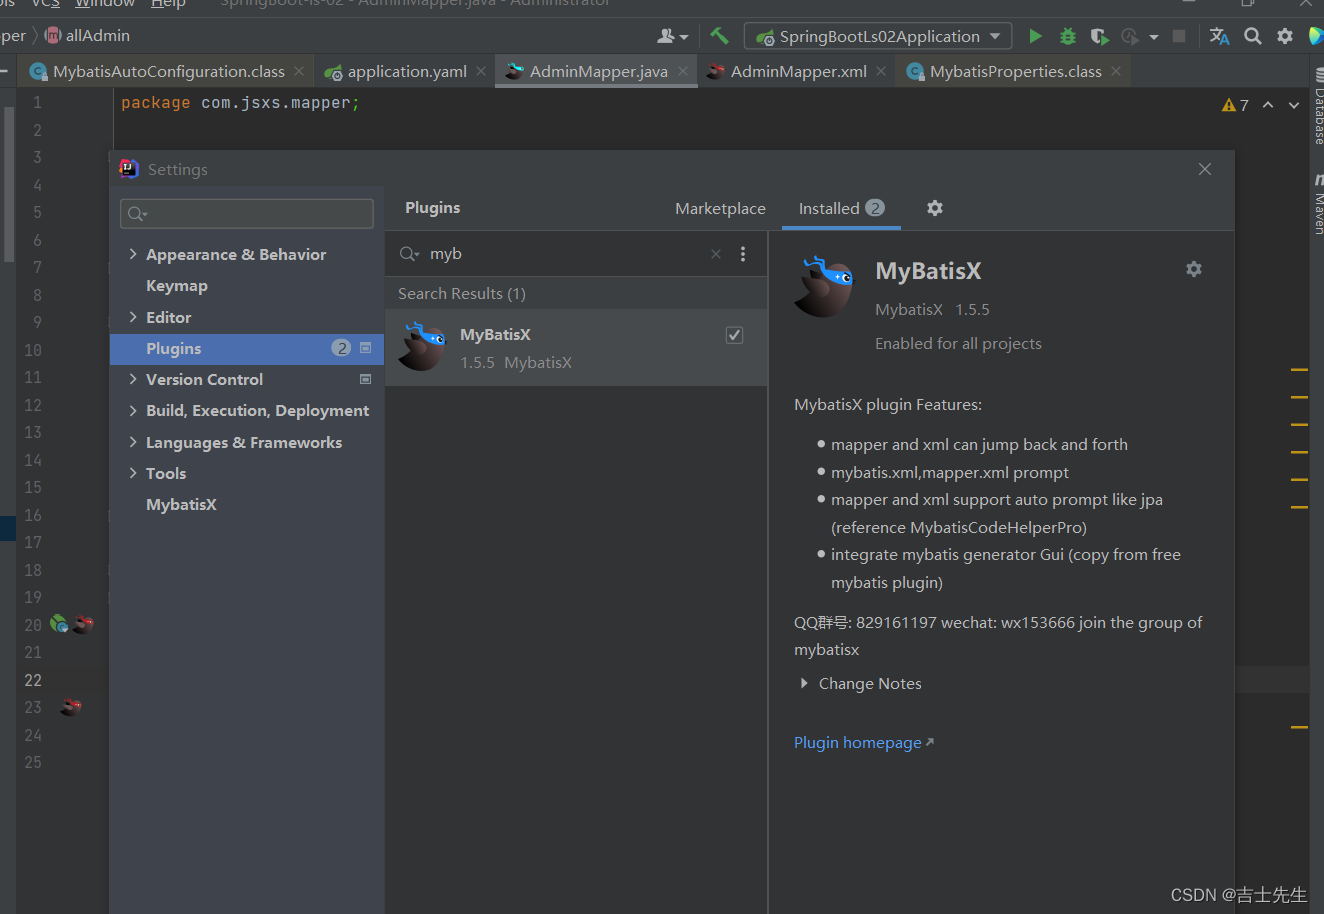Open the application.yaml editor tab
The image size is (1324, 914).
click(407, 71)
